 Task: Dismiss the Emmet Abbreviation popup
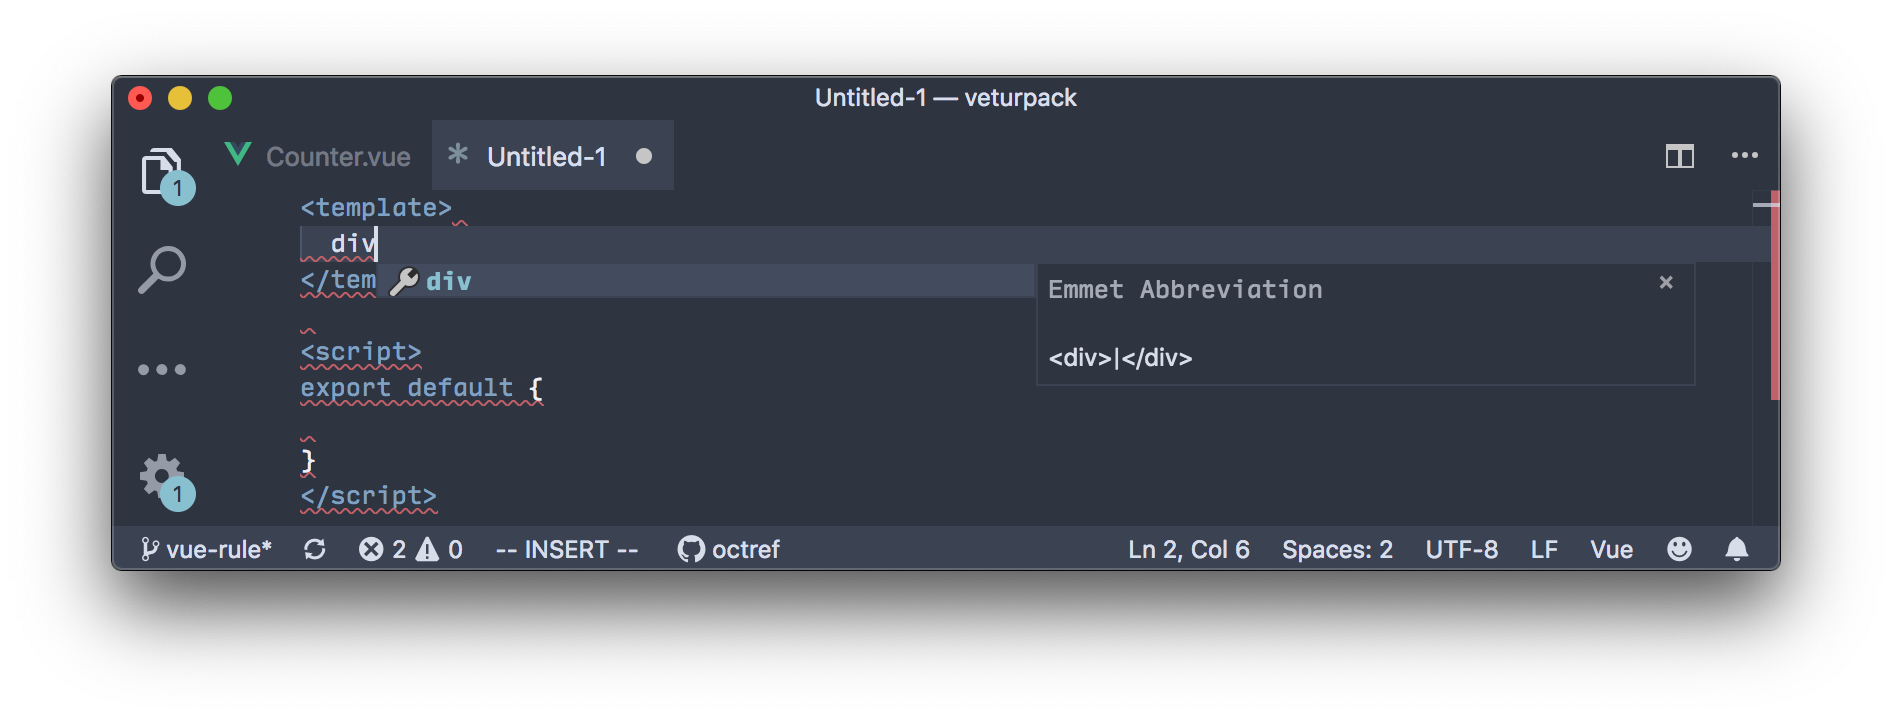point(1665,283)
